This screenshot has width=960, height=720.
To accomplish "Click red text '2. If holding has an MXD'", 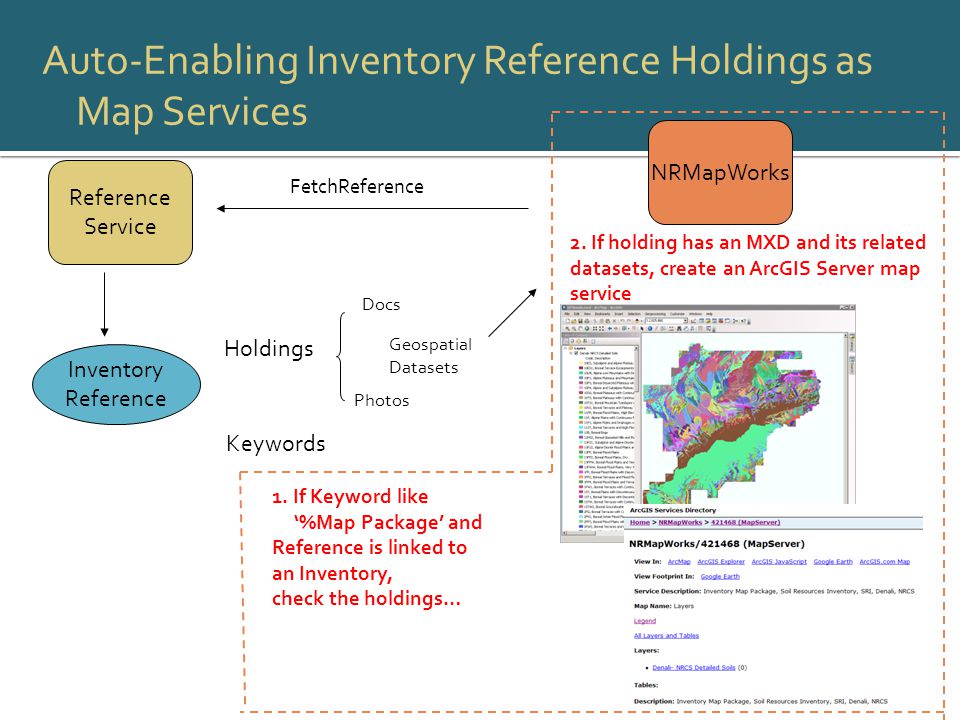I will click(680, 242).
